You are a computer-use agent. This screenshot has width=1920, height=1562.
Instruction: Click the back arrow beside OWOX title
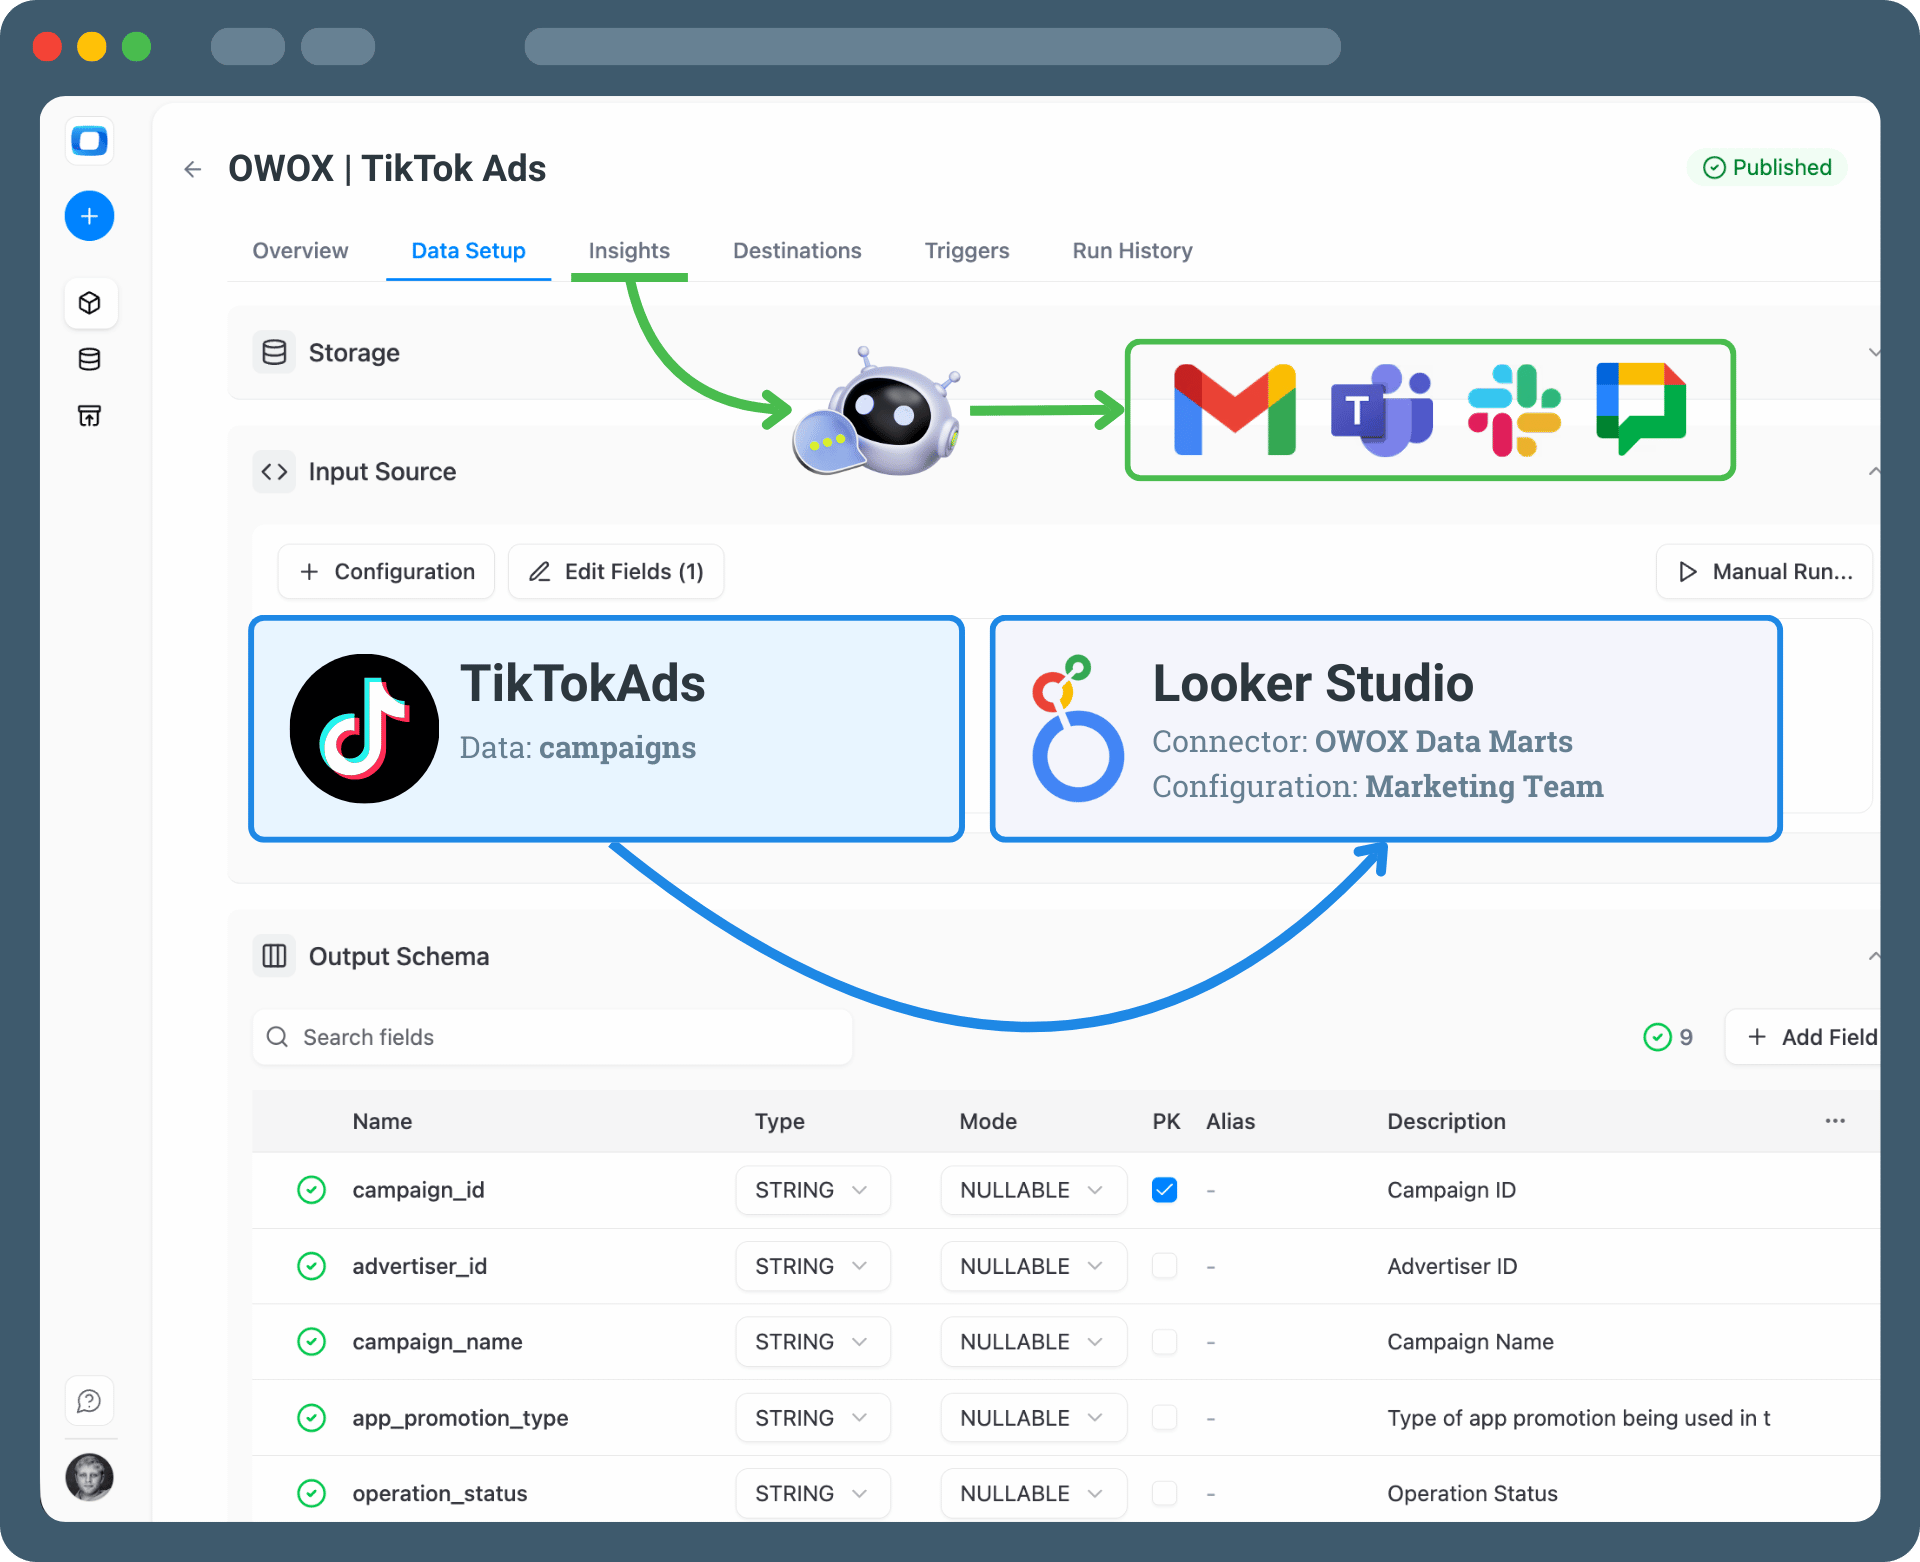click(193, 169)
